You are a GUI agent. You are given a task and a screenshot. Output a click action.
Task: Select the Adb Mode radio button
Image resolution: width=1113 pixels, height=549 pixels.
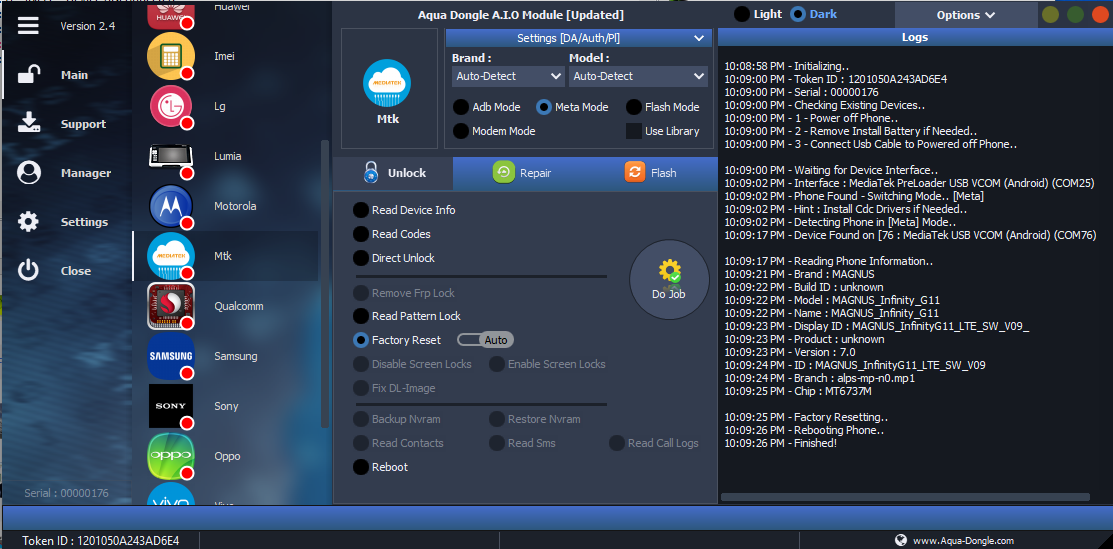click(461, 107)
